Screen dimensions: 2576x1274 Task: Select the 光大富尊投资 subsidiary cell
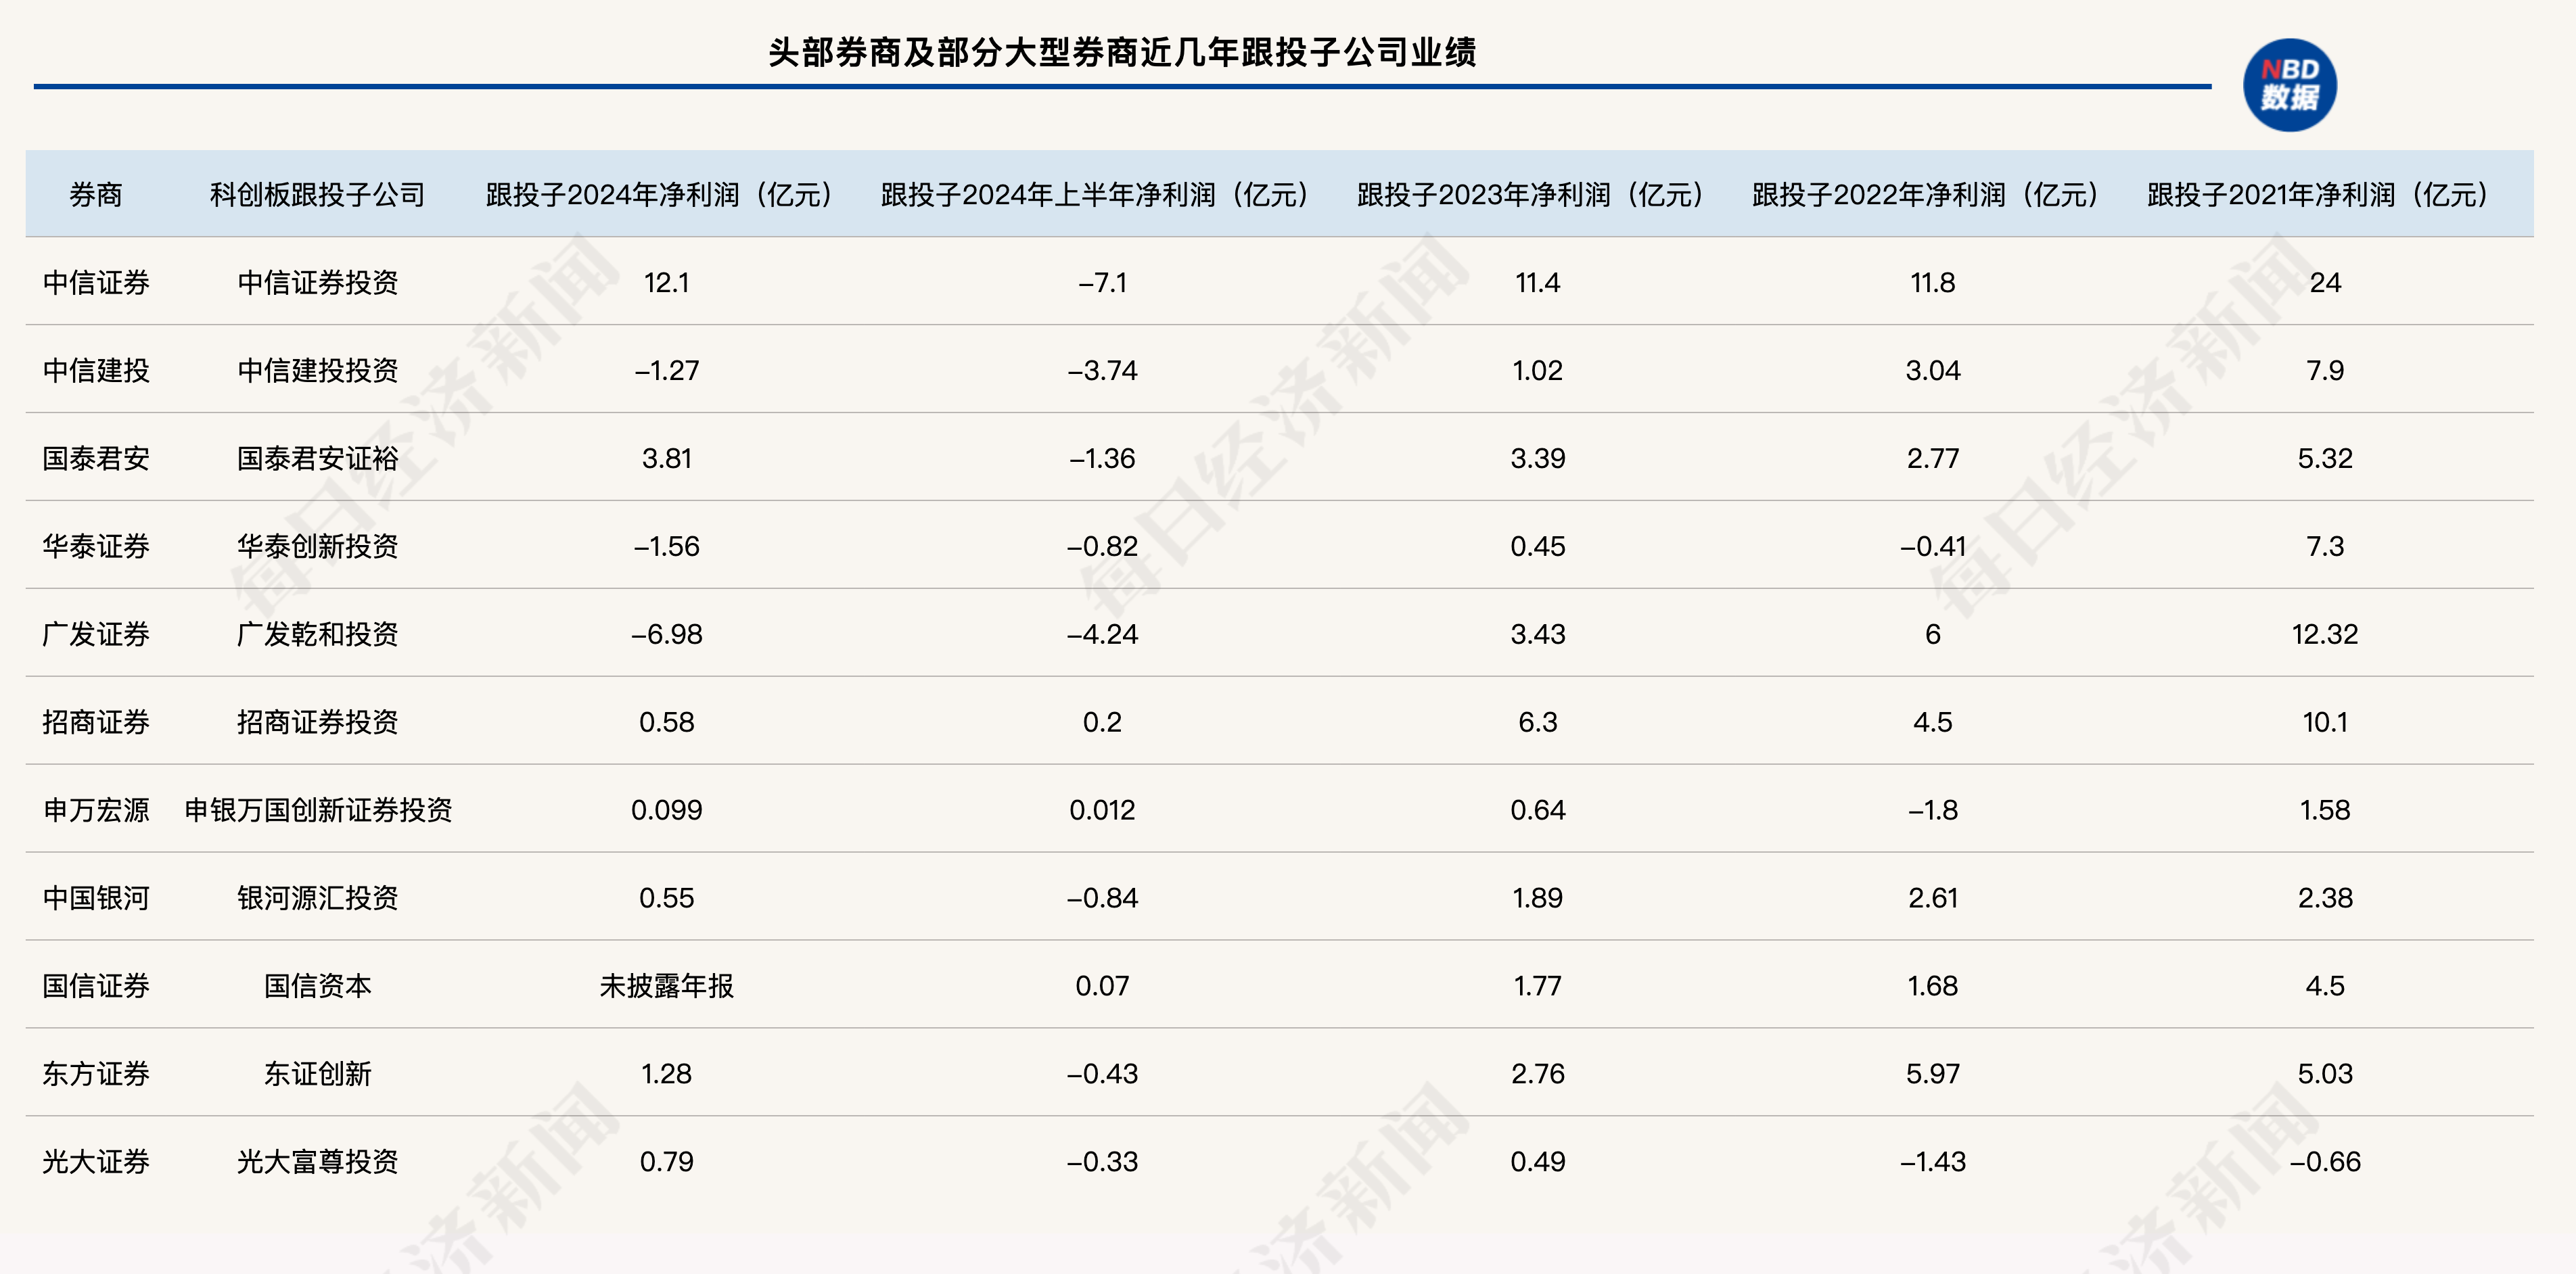click(x=318, y=1162)
